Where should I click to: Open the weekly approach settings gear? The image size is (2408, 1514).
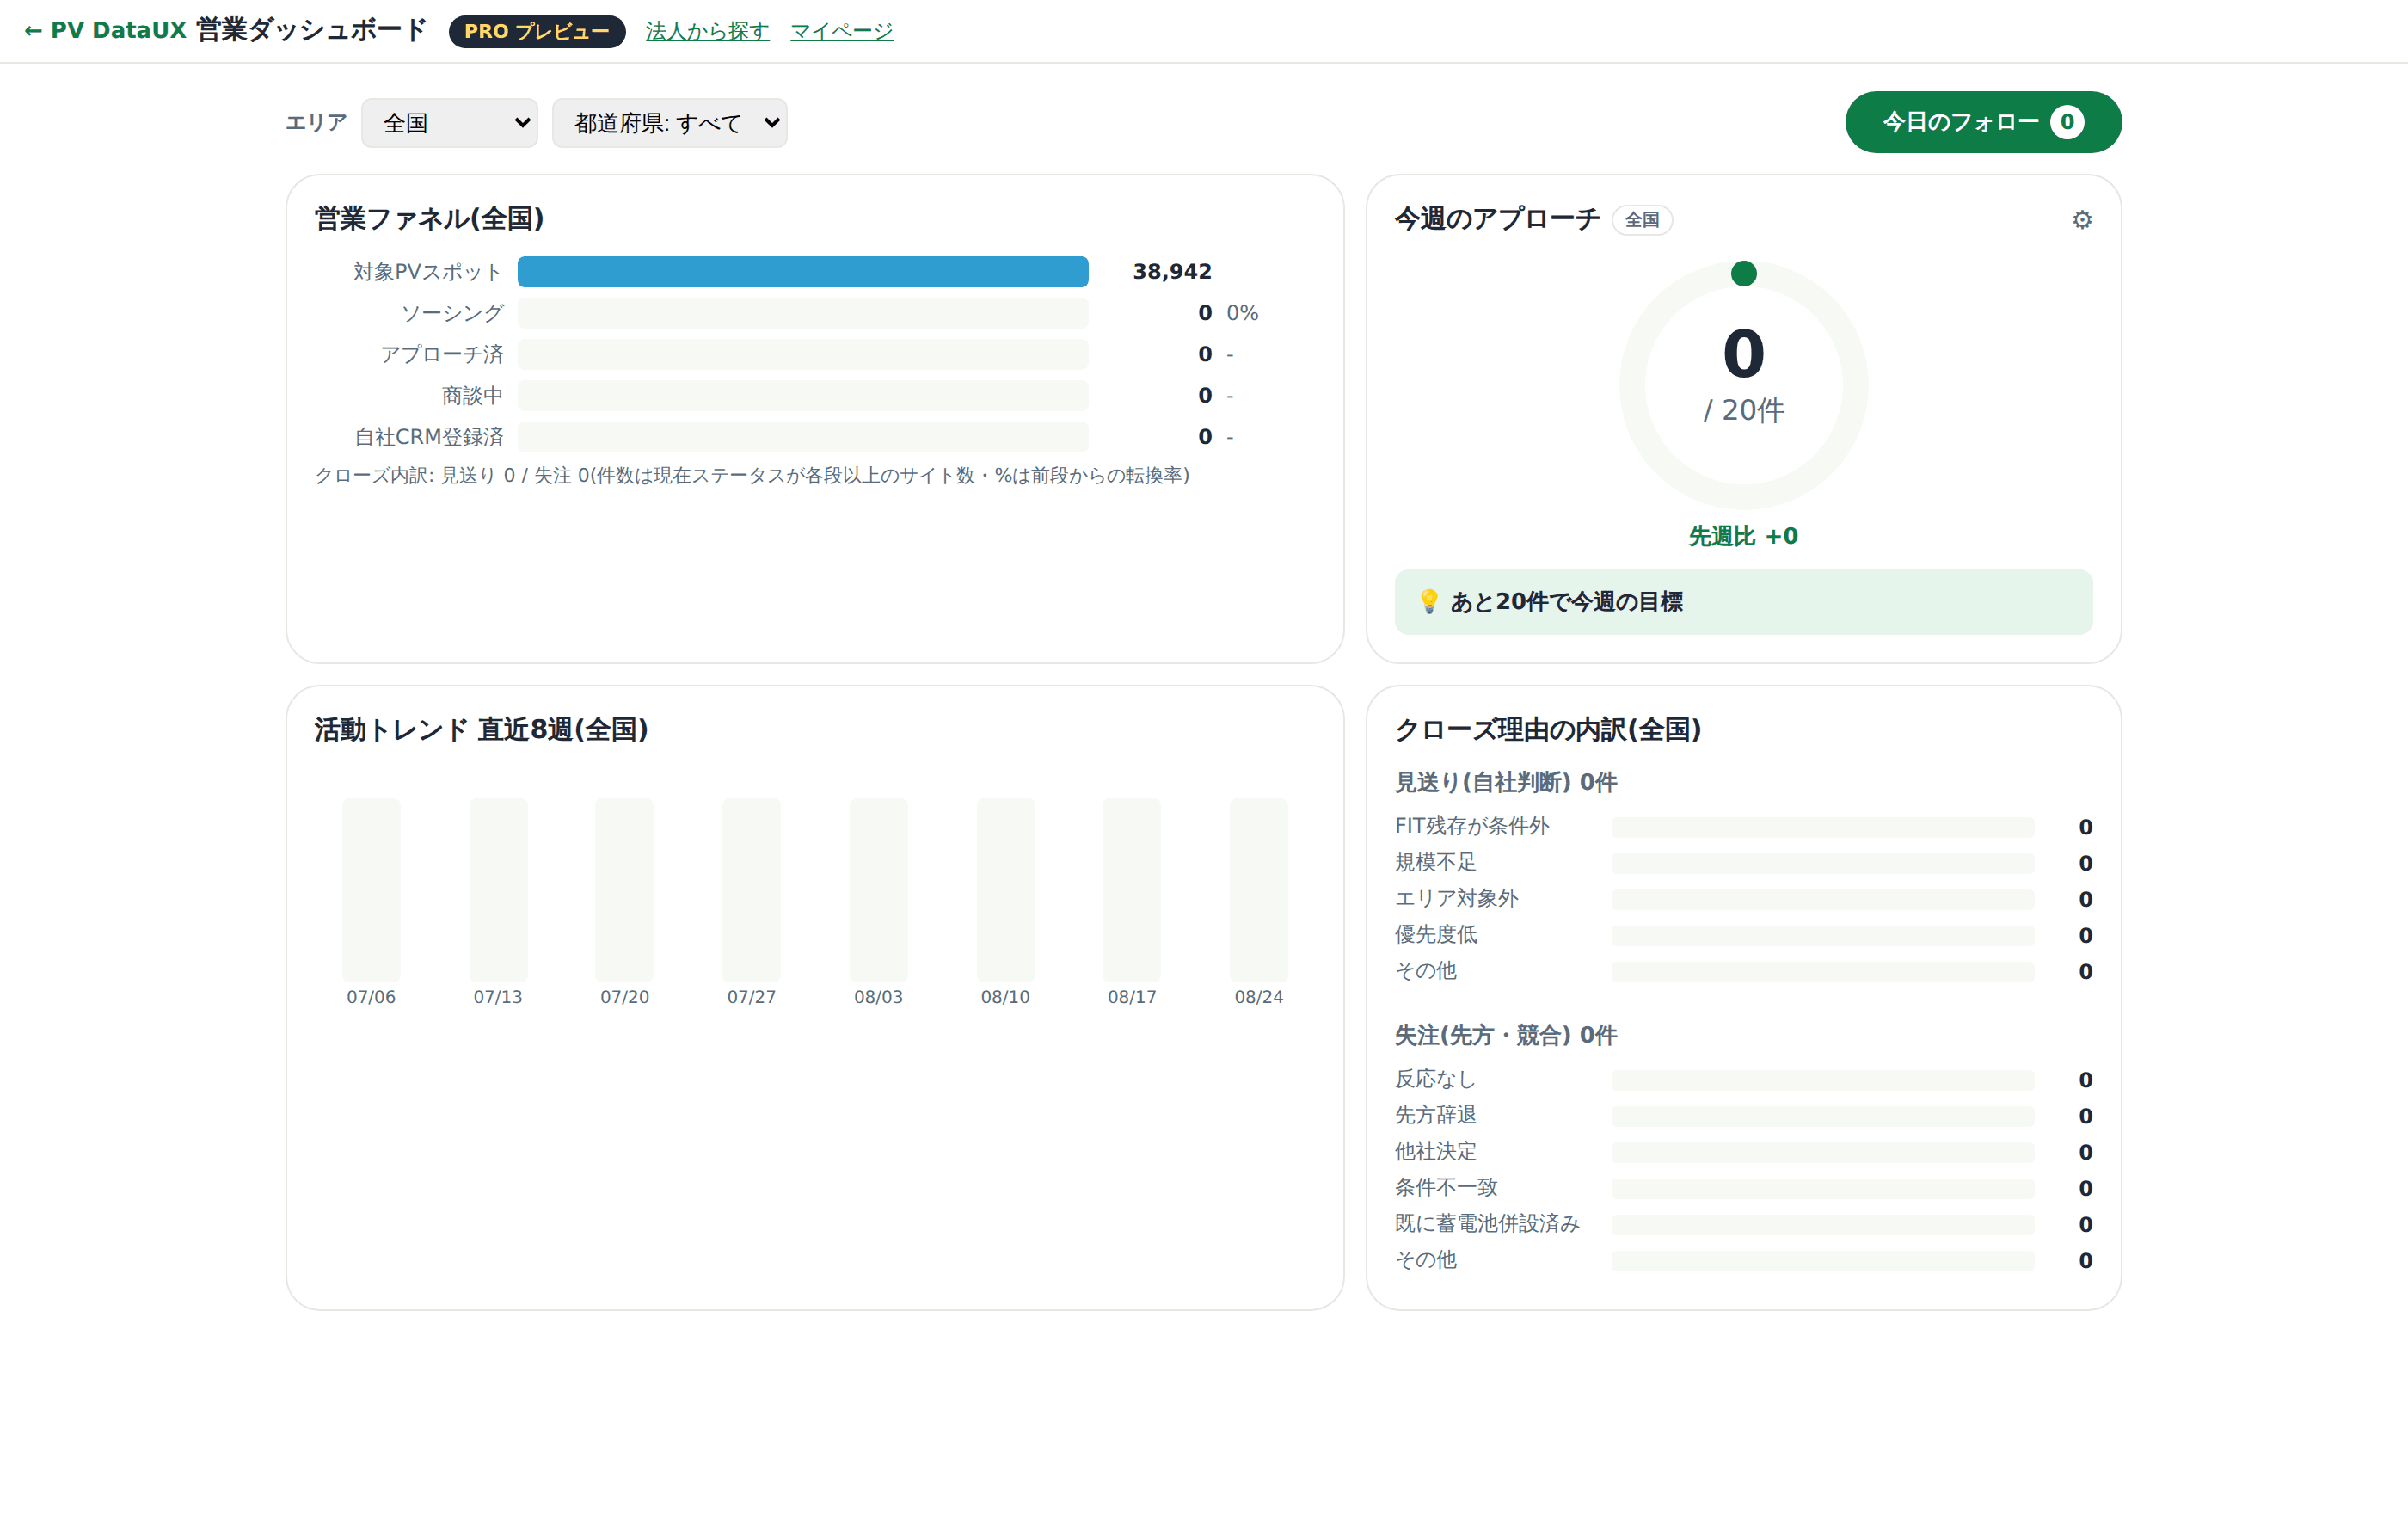coord(2081,219)
